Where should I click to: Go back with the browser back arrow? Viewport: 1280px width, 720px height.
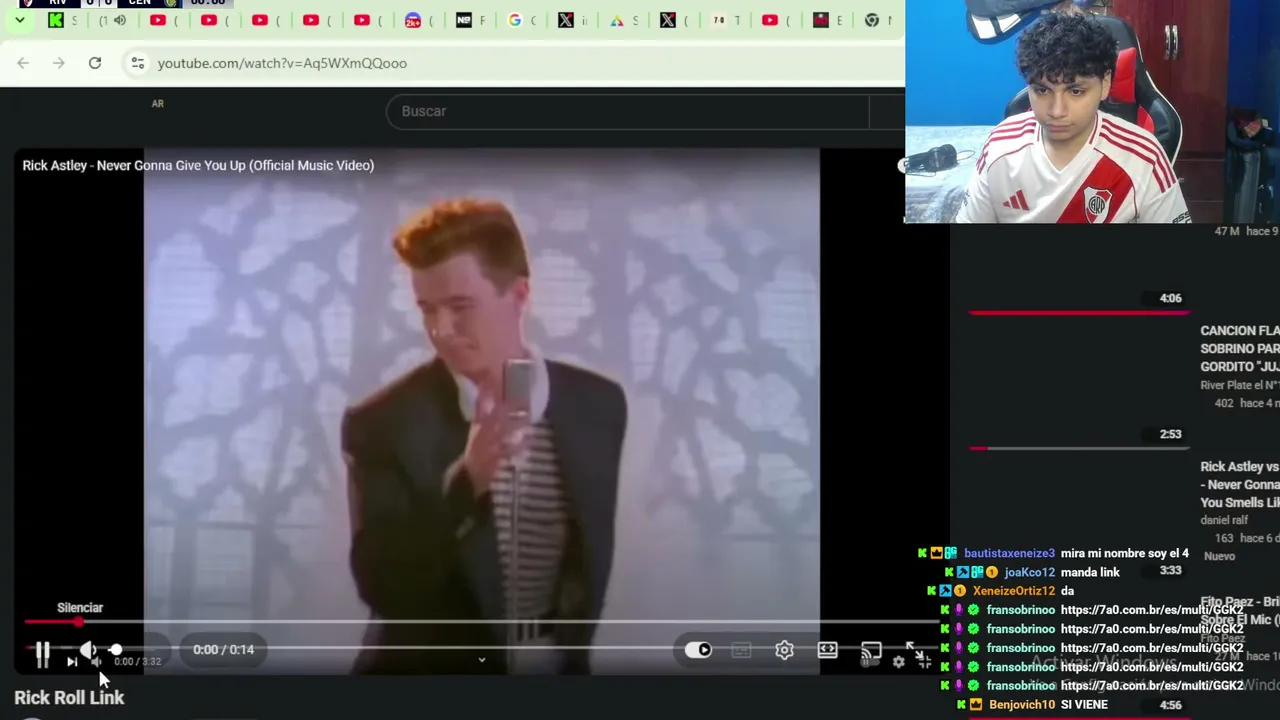23,63
